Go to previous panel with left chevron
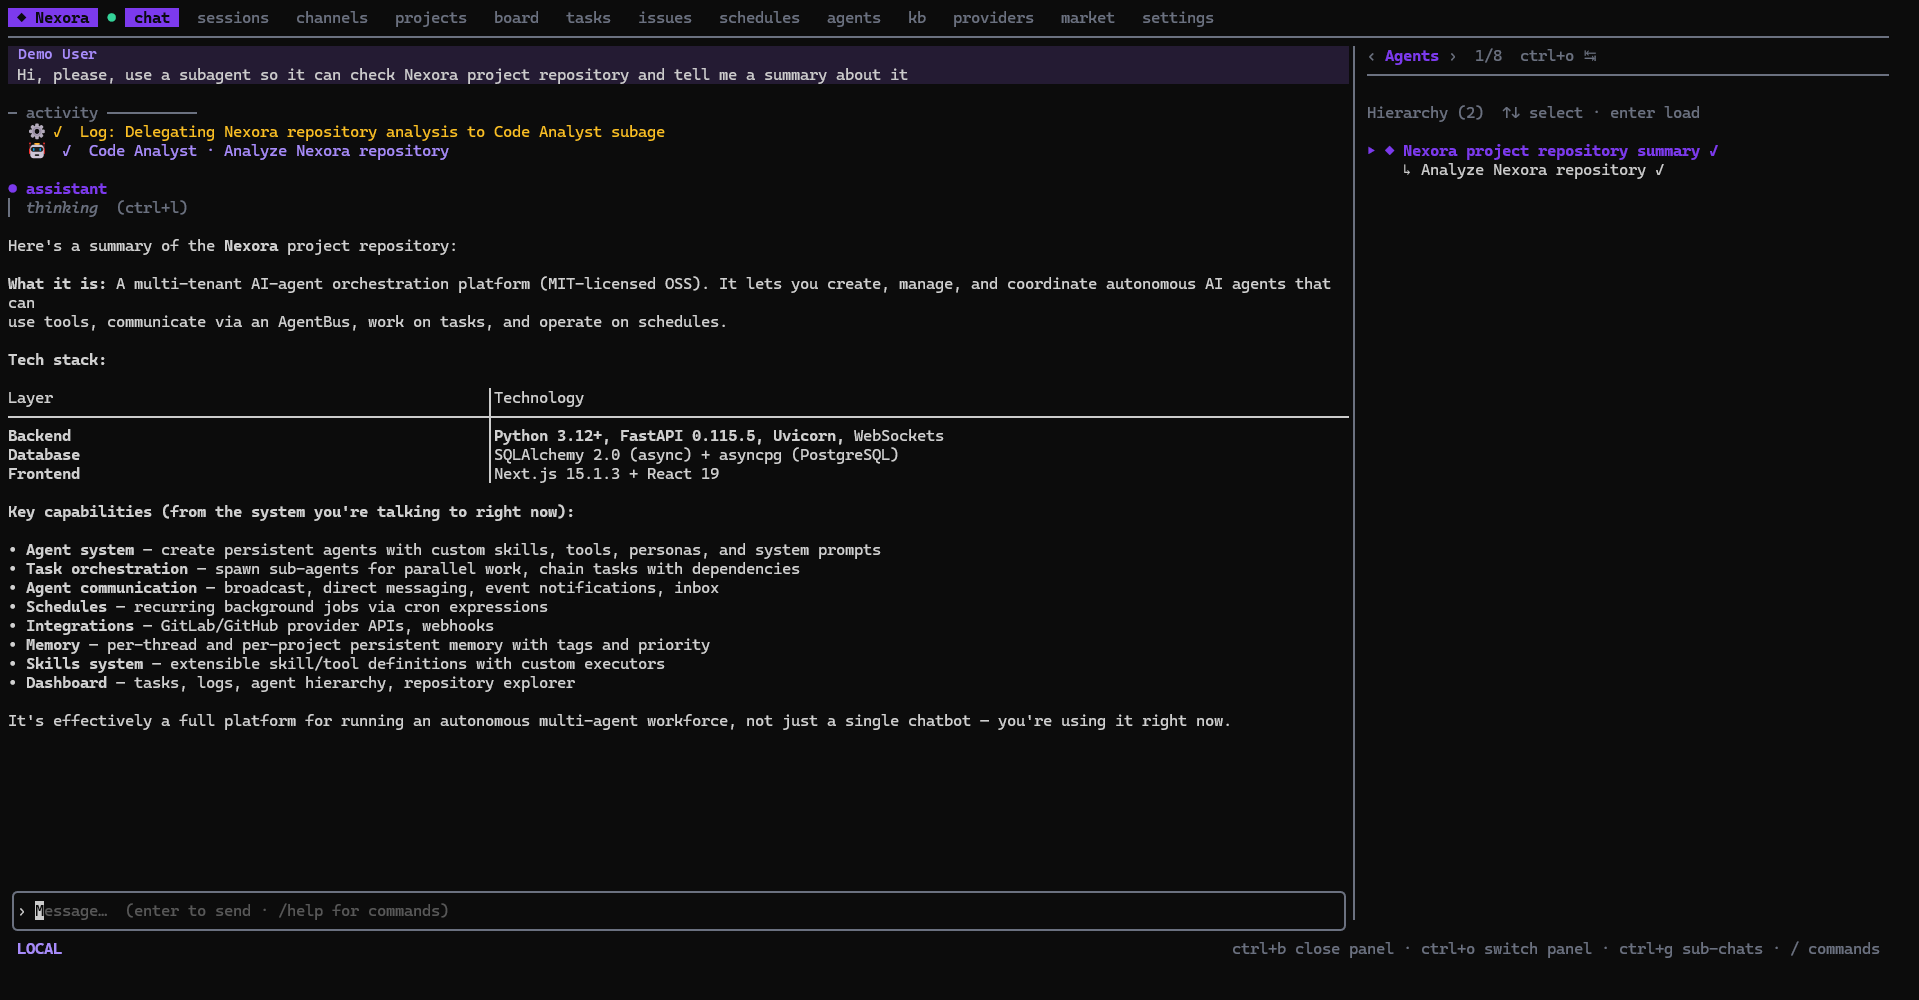The height and width of the screenshot is (1000, 1919). coord(1371,56)
